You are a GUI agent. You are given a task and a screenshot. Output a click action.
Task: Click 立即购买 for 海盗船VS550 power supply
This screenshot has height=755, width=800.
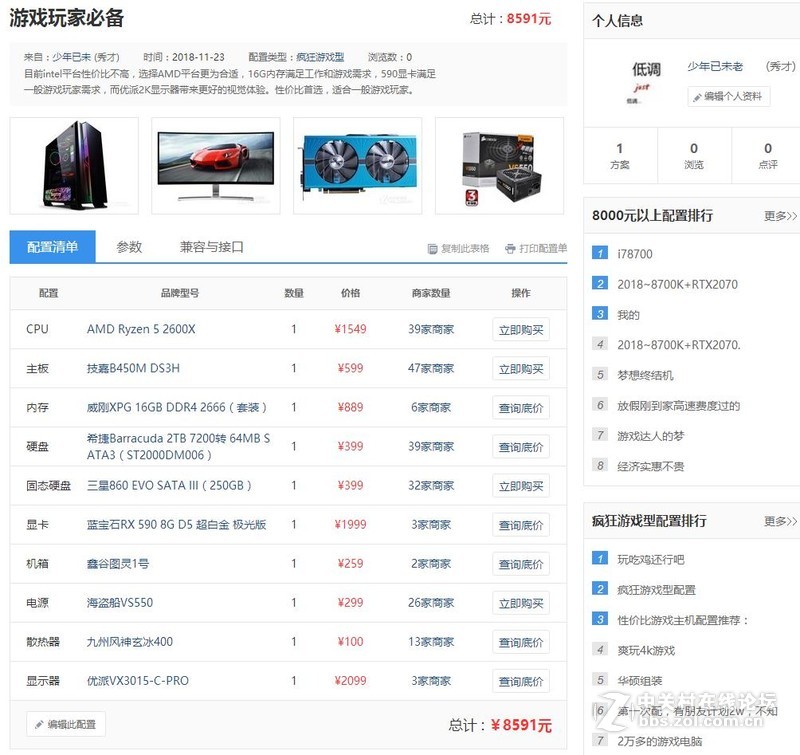[521, 603]
